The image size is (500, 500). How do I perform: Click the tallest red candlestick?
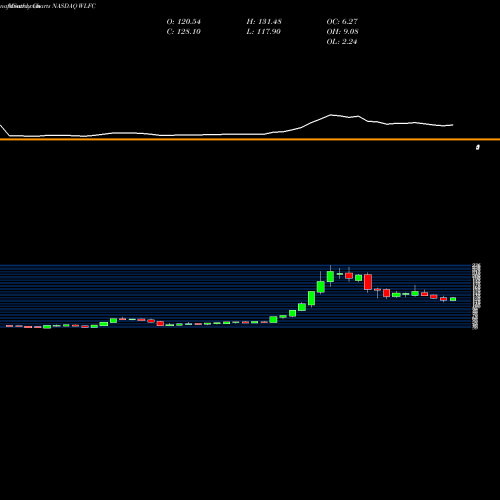[368, 282]
